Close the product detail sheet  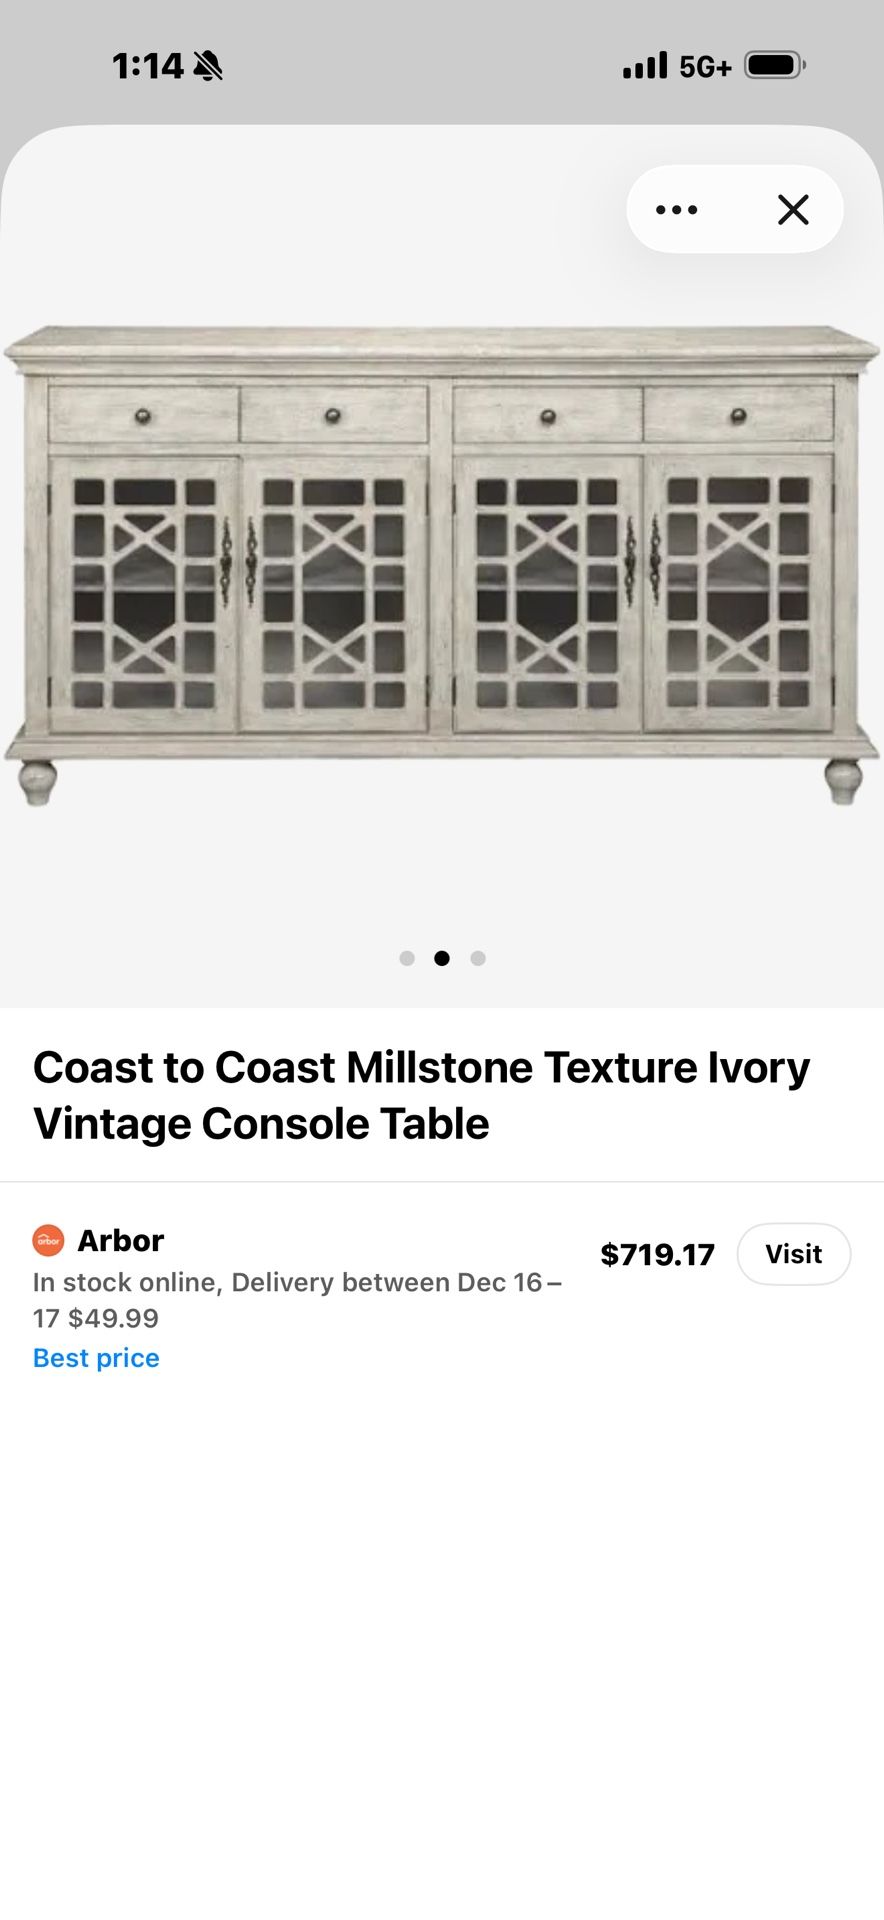pyautogui.click(x=793, y=210)
